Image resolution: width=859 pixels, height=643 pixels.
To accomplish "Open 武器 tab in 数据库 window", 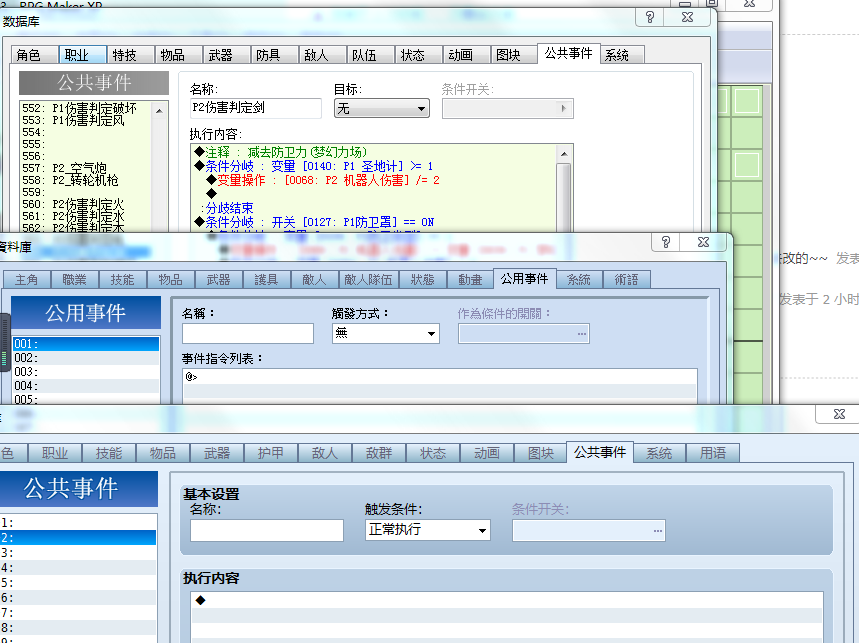I will 226,55.
